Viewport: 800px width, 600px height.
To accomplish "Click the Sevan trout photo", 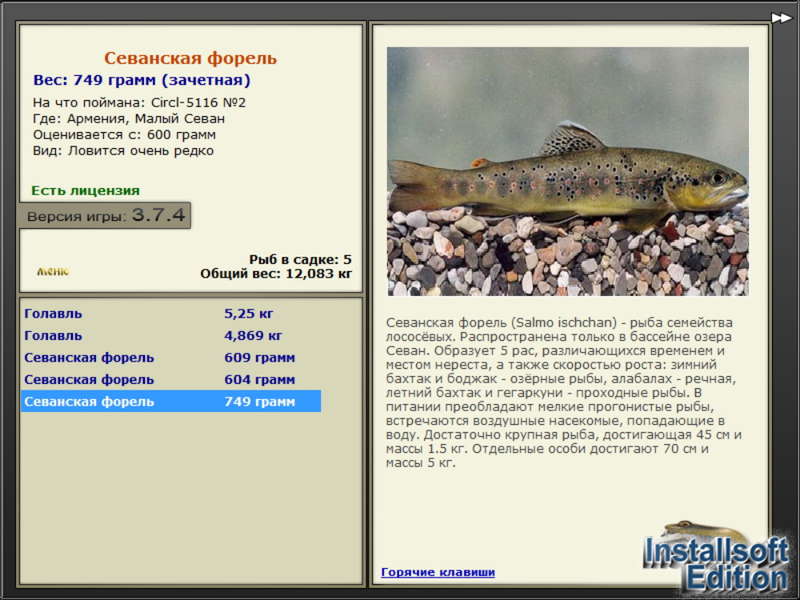I will pos(568,171).
